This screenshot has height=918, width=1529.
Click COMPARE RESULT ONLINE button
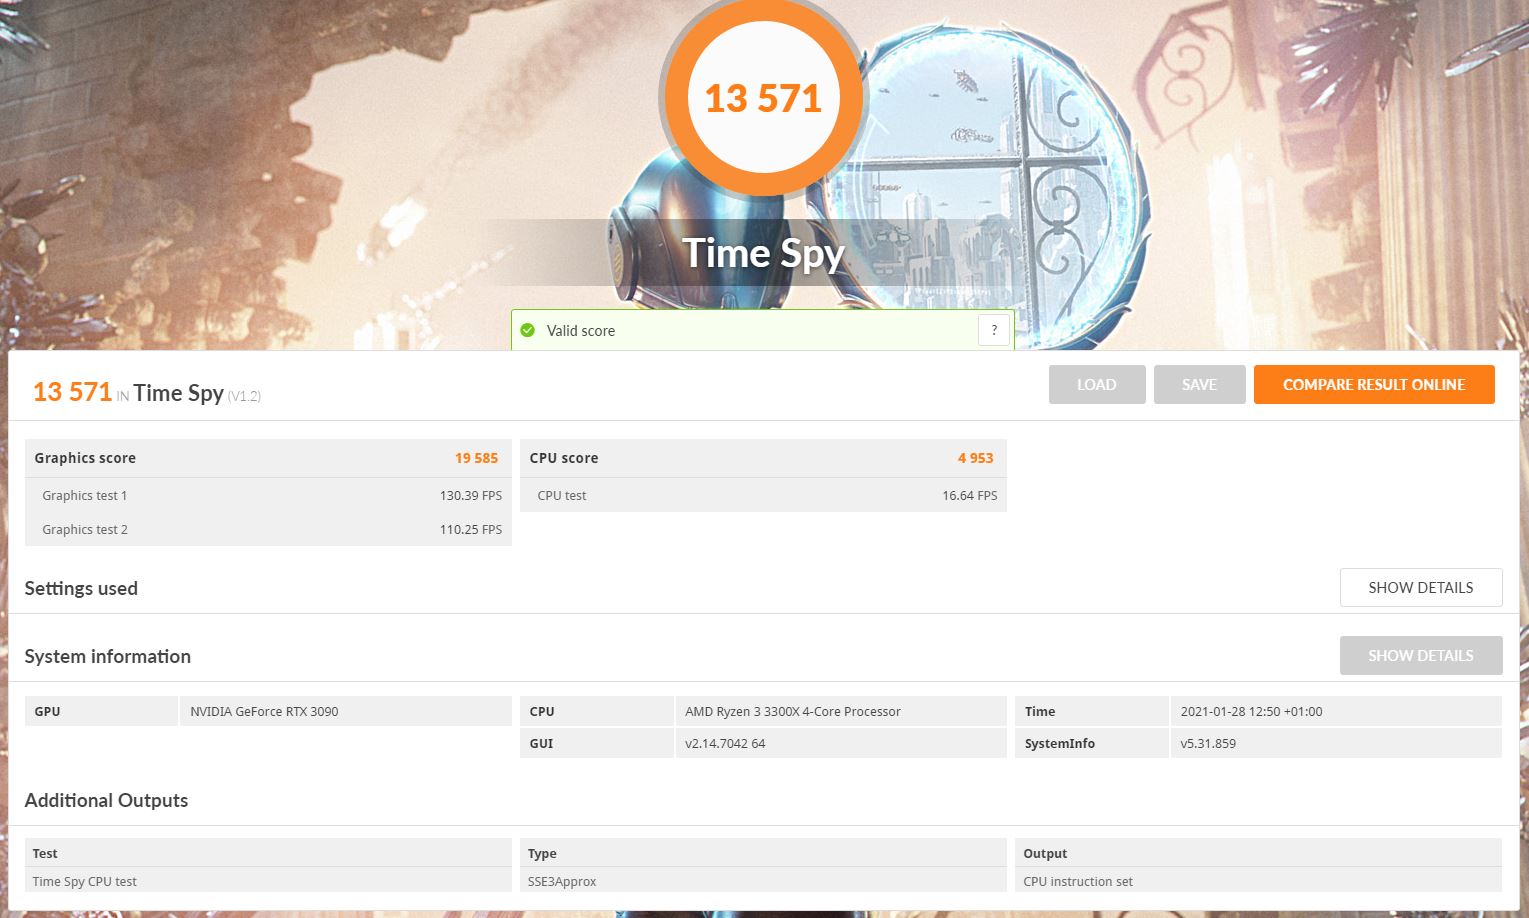coord(1374,385)
